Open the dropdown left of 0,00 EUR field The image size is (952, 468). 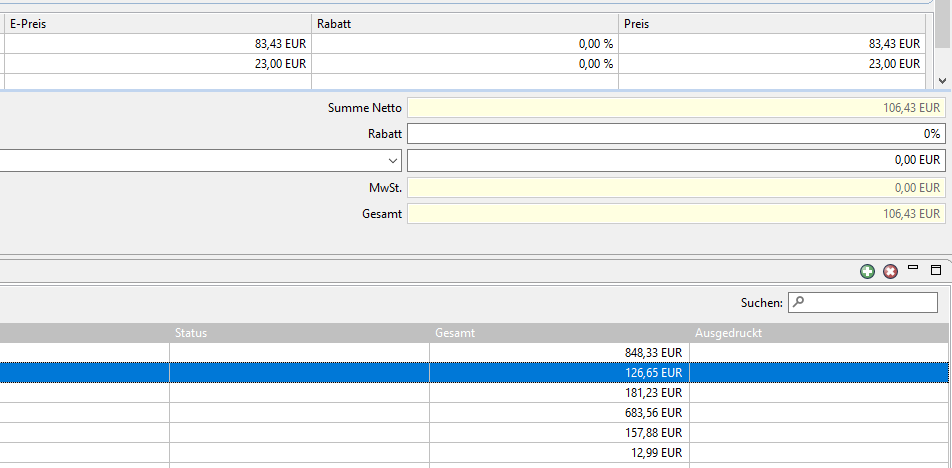[x=393, y=161]
